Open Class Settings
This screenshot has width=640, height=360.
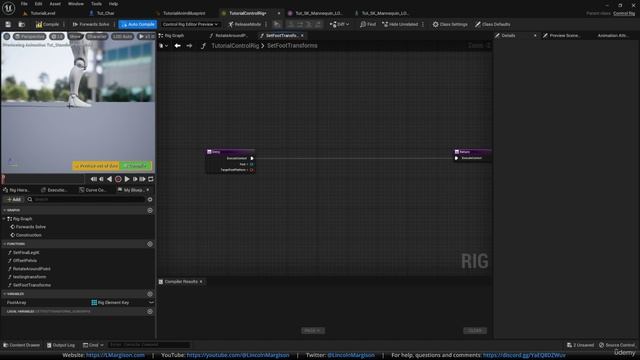(x=450, y=24)
